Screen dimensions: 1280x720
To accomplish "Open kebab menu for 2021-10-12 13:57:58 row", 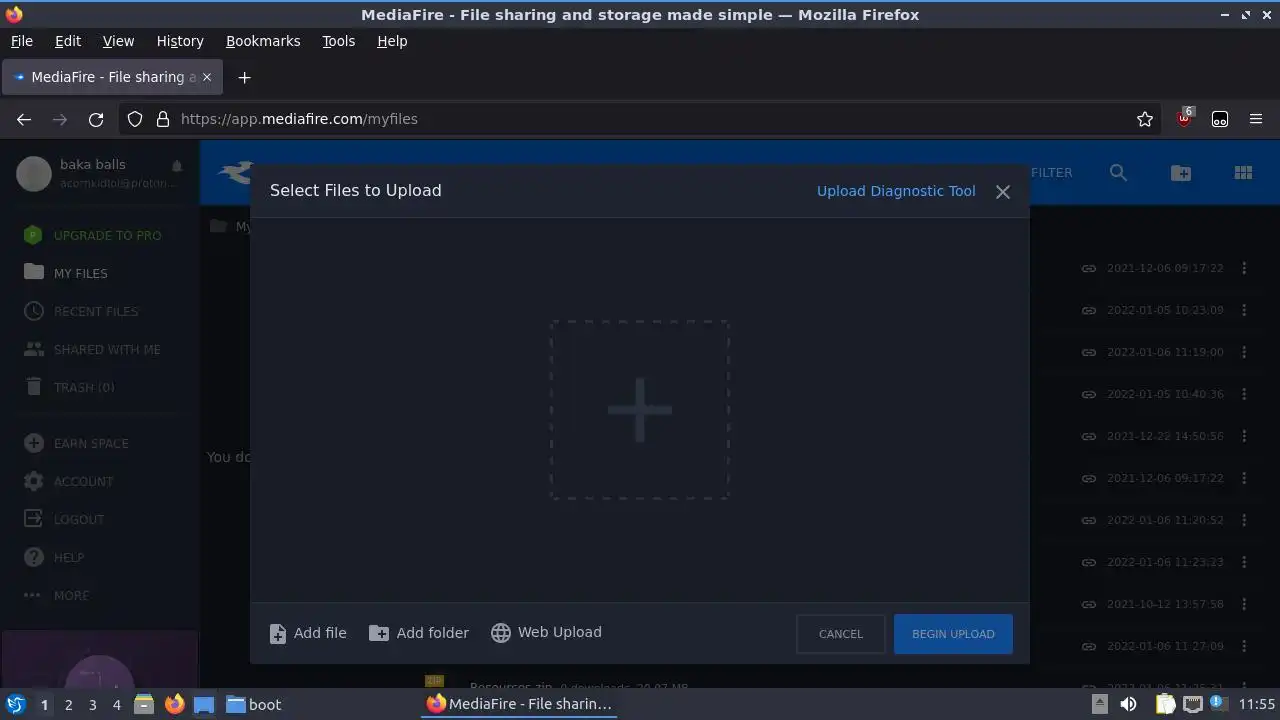I will coord(1244,604).
